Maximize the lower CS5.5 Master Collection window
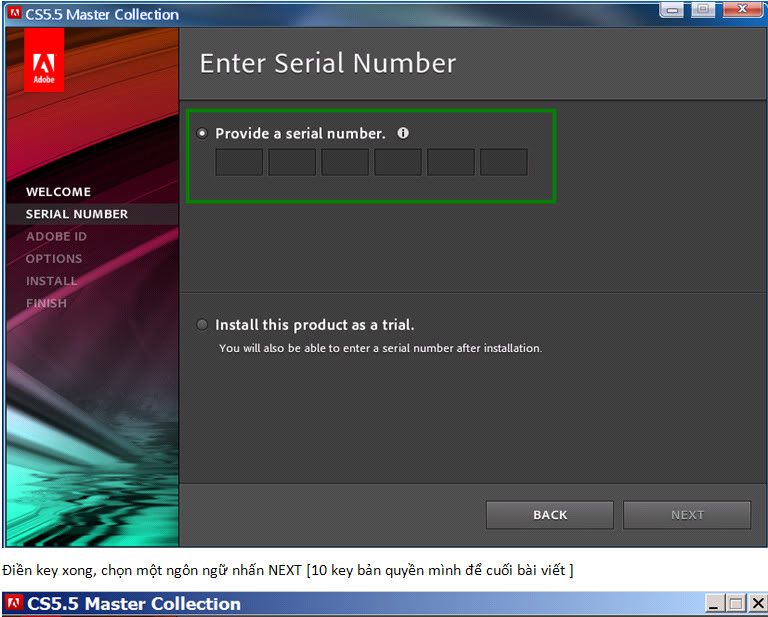This screenshot has height=617, width=768. (x=735, y=603)
